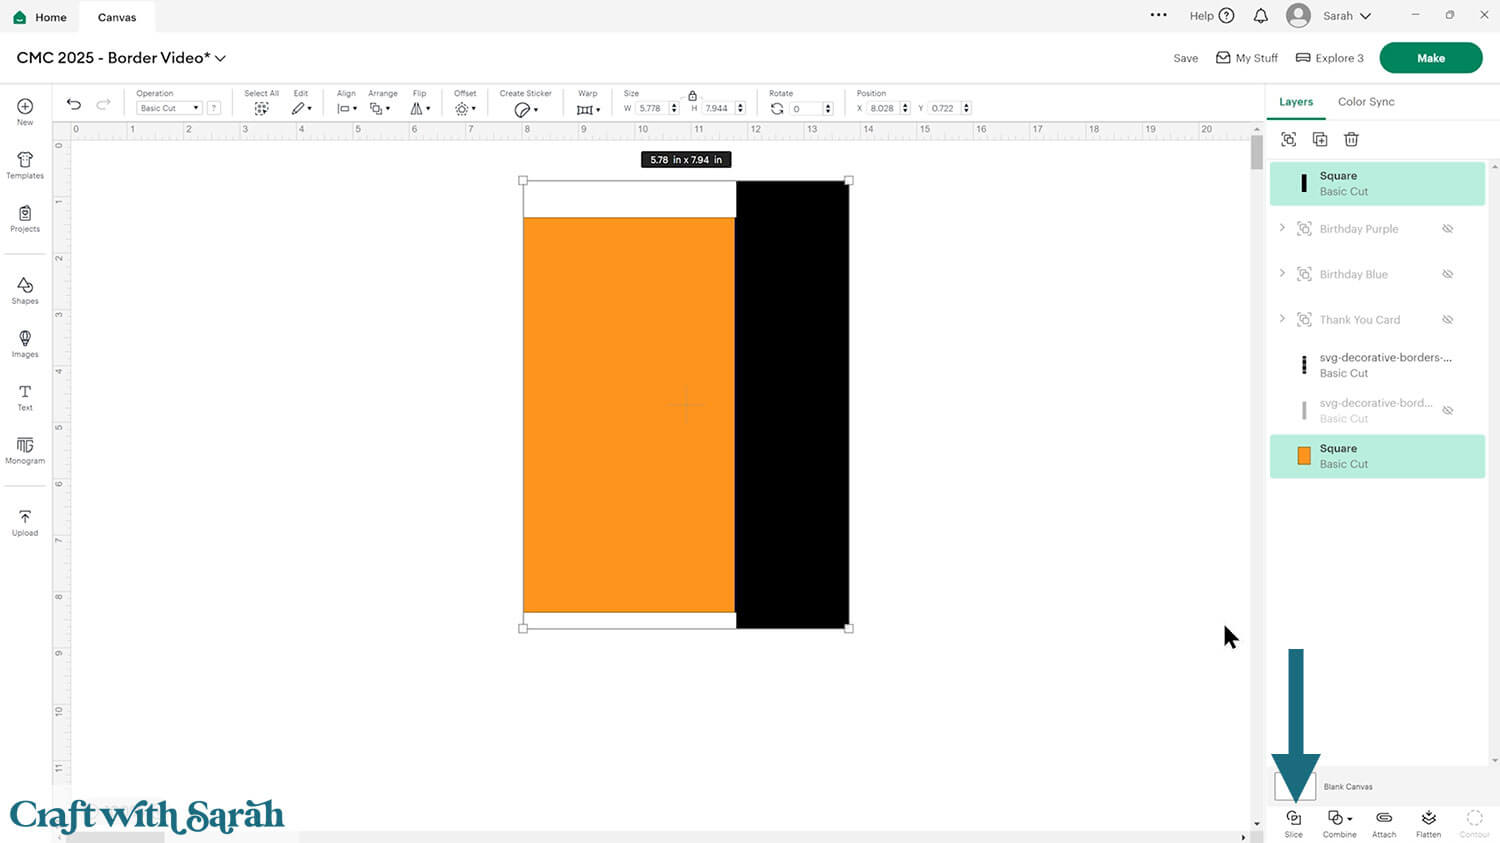This screenshot has width=1500, height=843.
Task: Click the Attach icon
Action: (x=1384, y=819)
